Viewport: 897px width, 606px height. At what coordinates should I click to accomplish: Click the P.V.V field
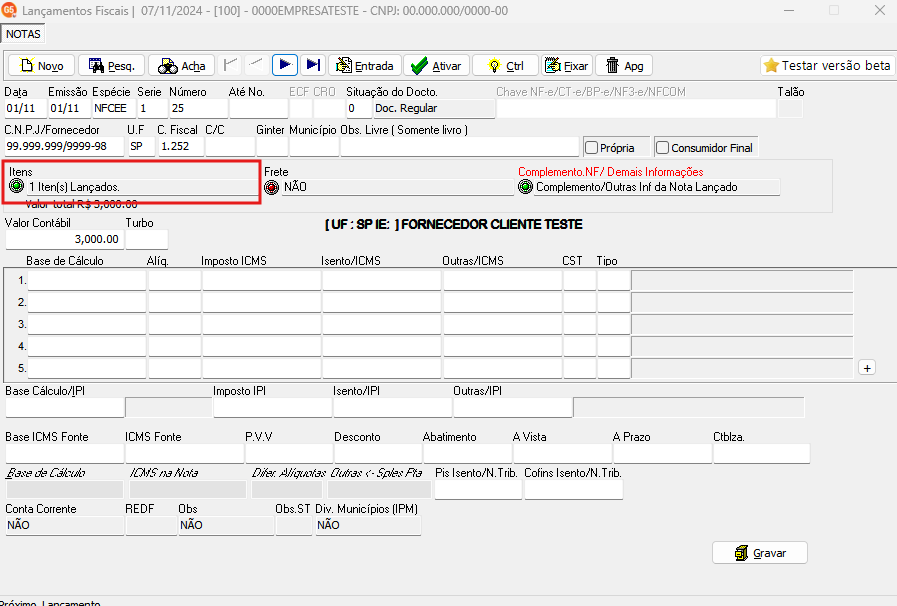point(289,453)
